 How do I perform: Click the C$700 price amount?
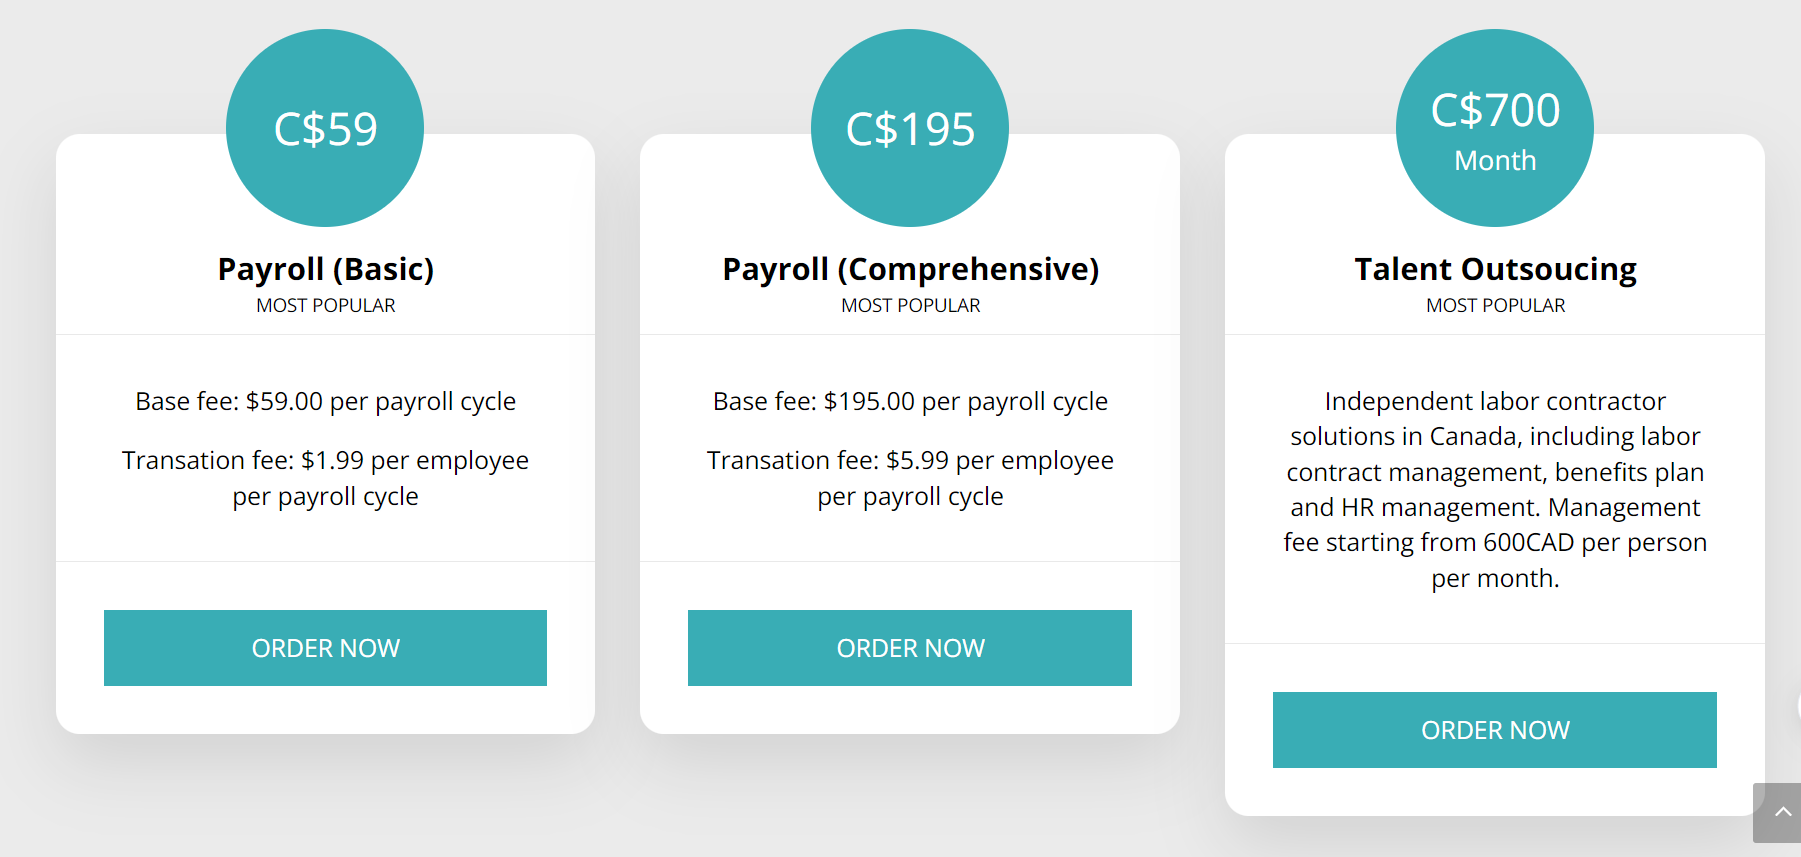(1495, 110)
